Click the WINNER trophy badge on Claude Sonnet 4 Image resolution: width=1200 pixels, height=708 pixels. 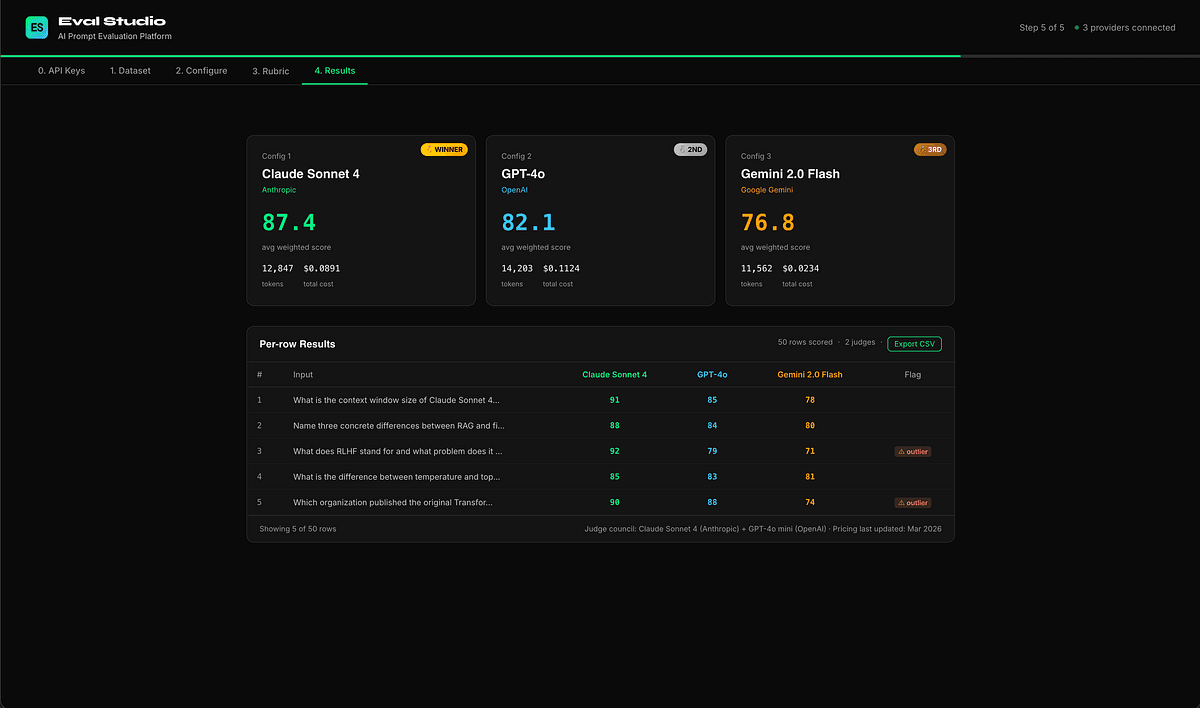pyautogui.click(x=444, y=148)
